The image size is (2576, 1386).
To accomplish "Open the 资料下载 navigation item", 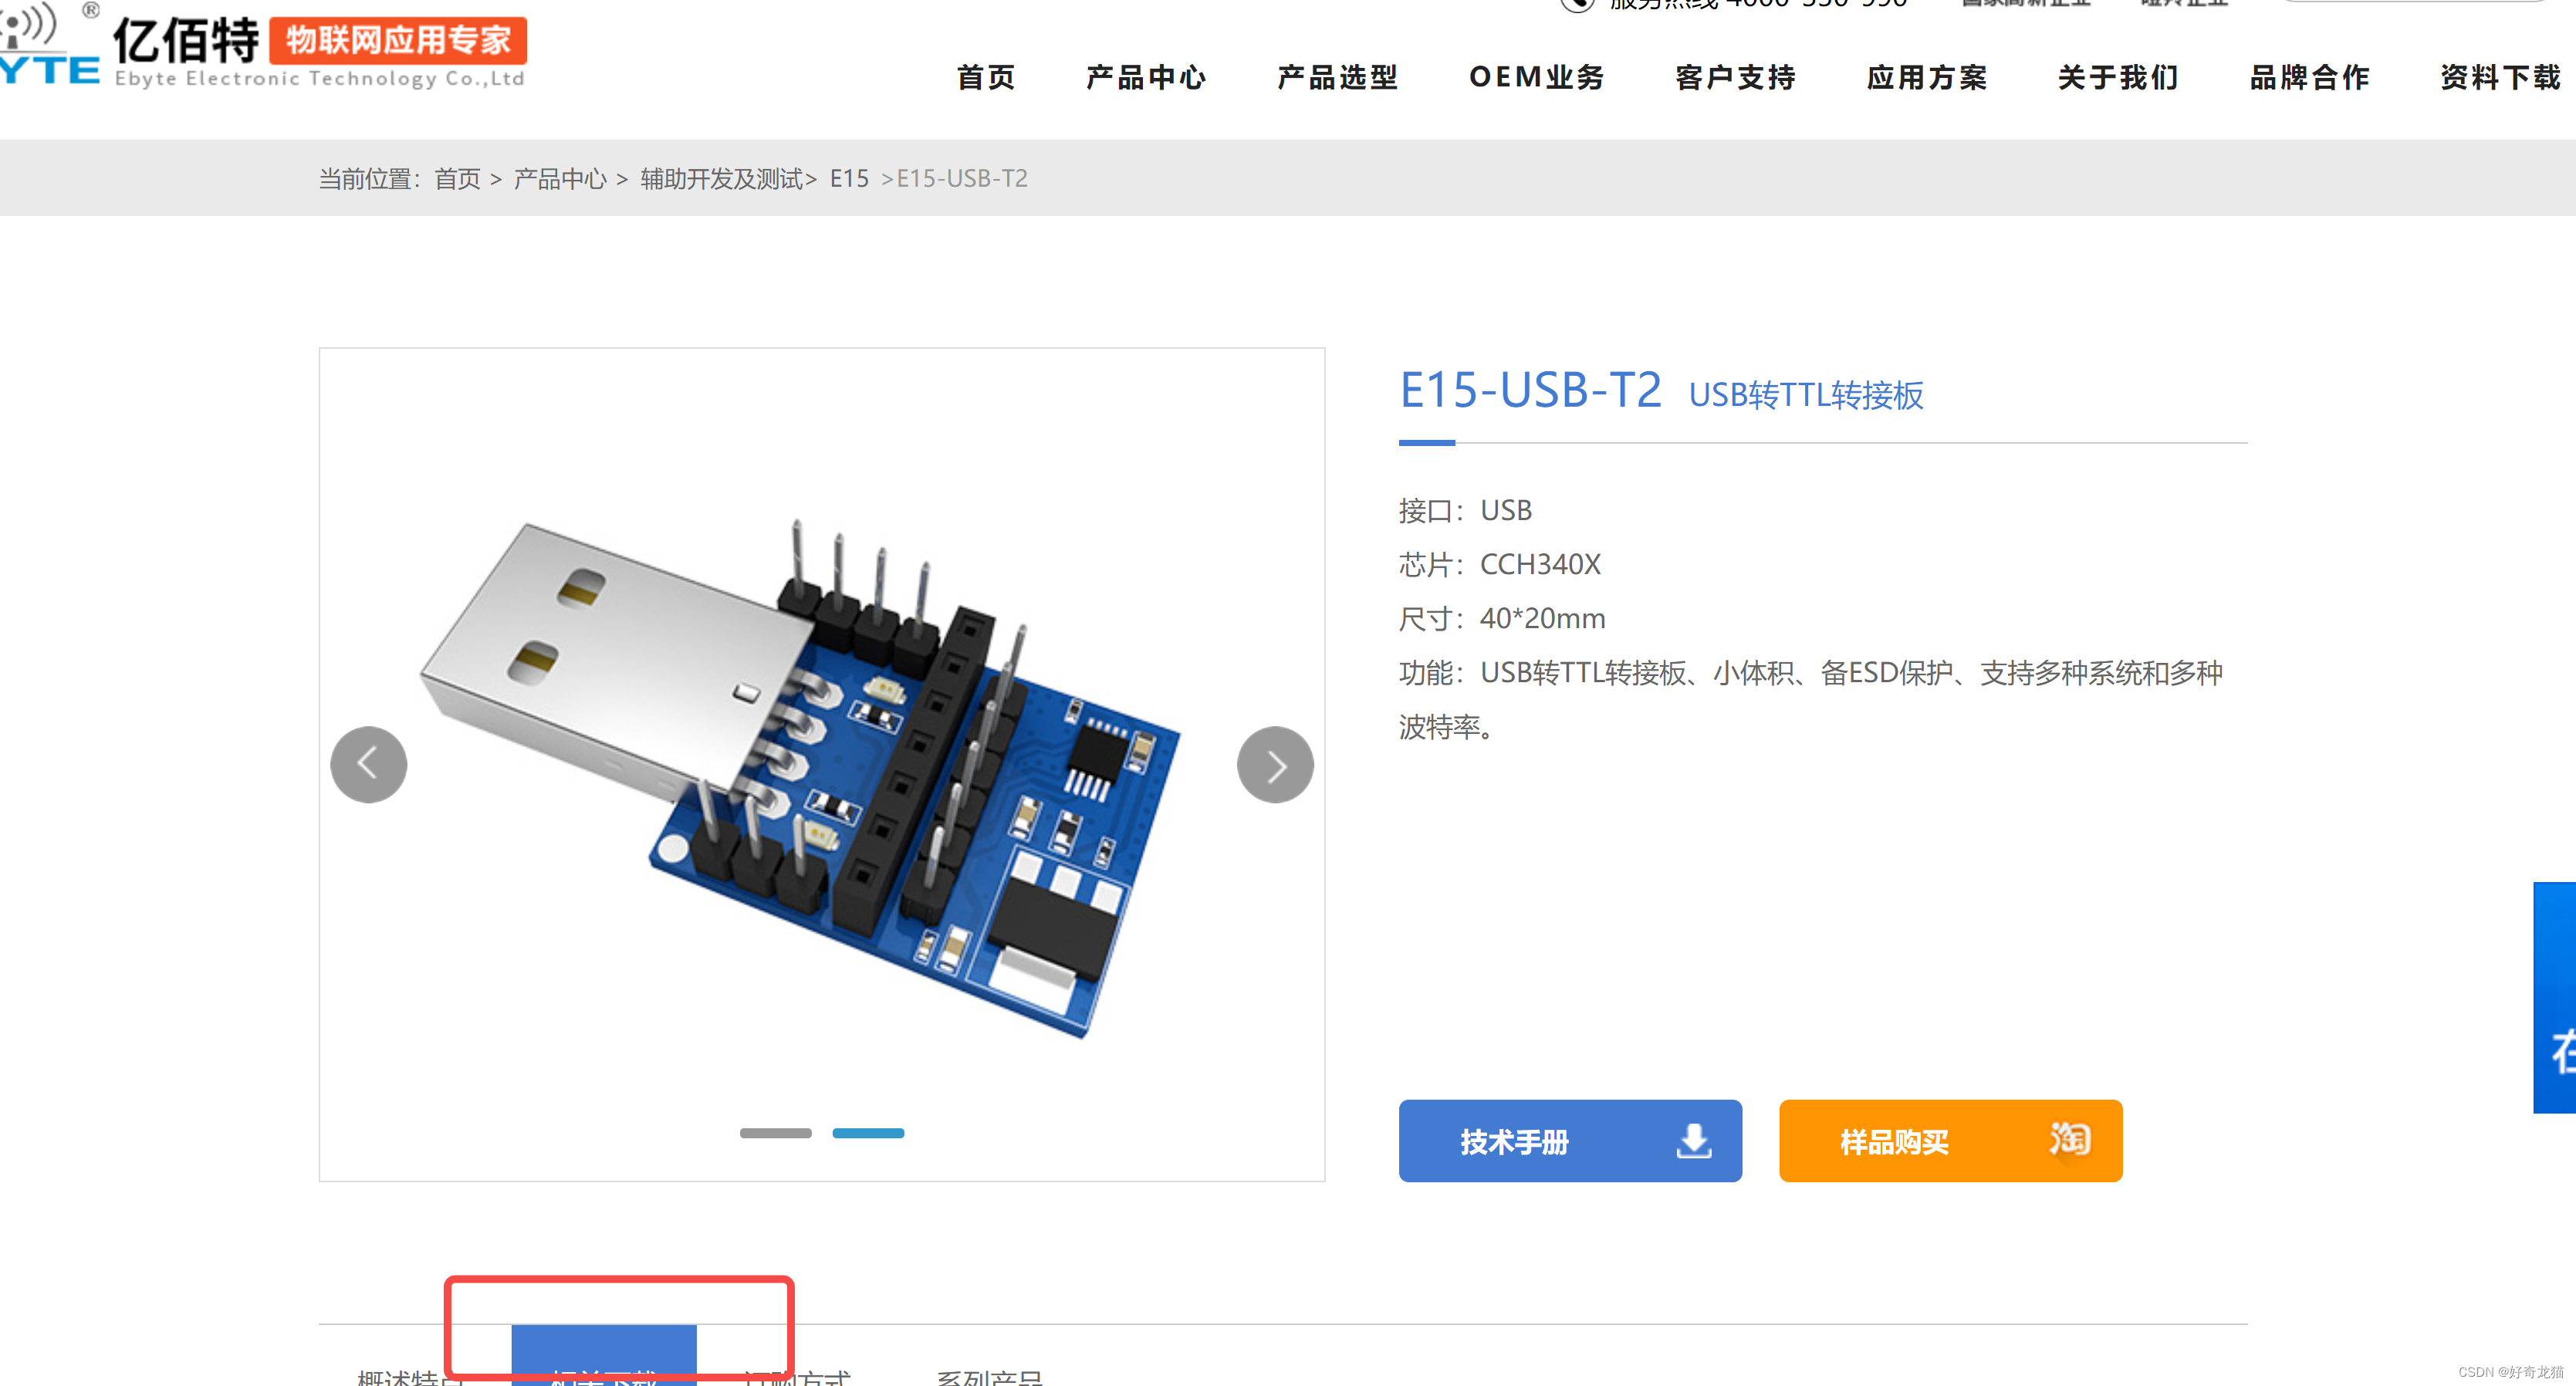I will tap(2500, 77).
